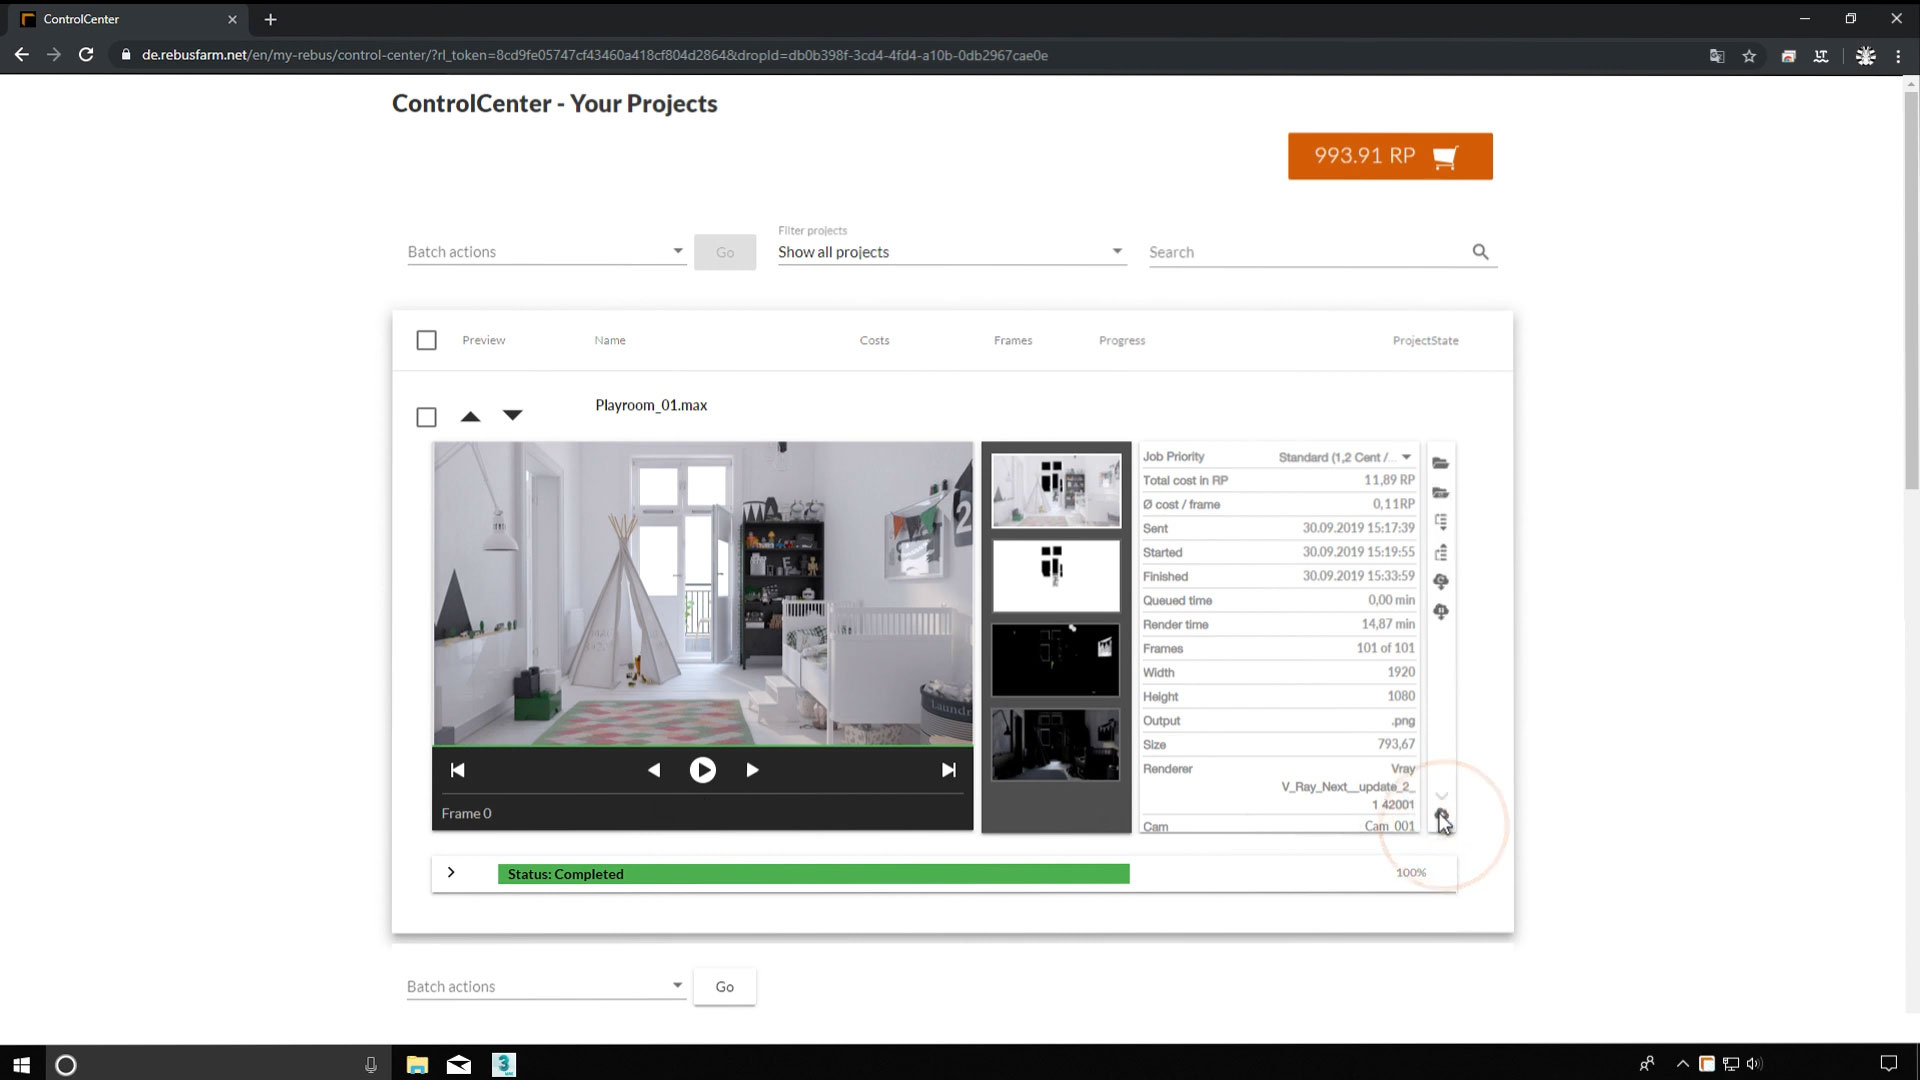Open the first folder icon in job actions
The height and width of the screenshot is (1080, 1920).
coord(1441,462)
